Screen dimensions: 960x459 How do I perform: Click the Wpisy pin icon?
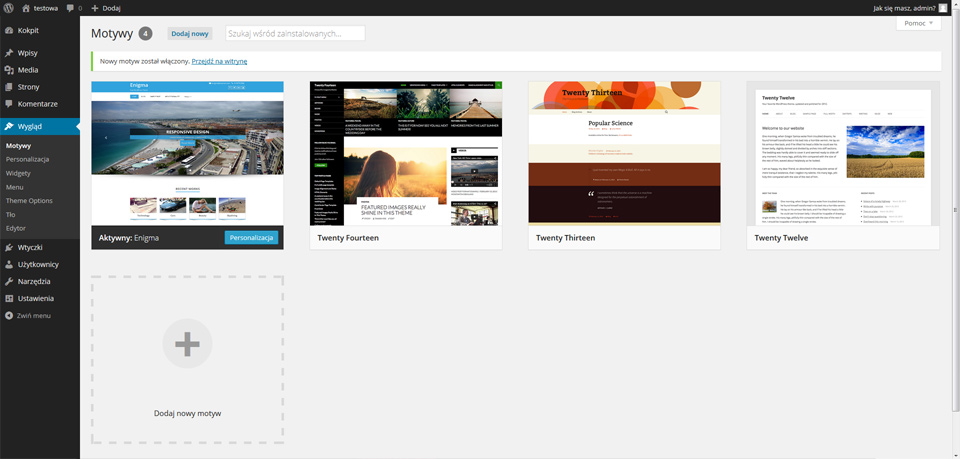click(9, 53)
